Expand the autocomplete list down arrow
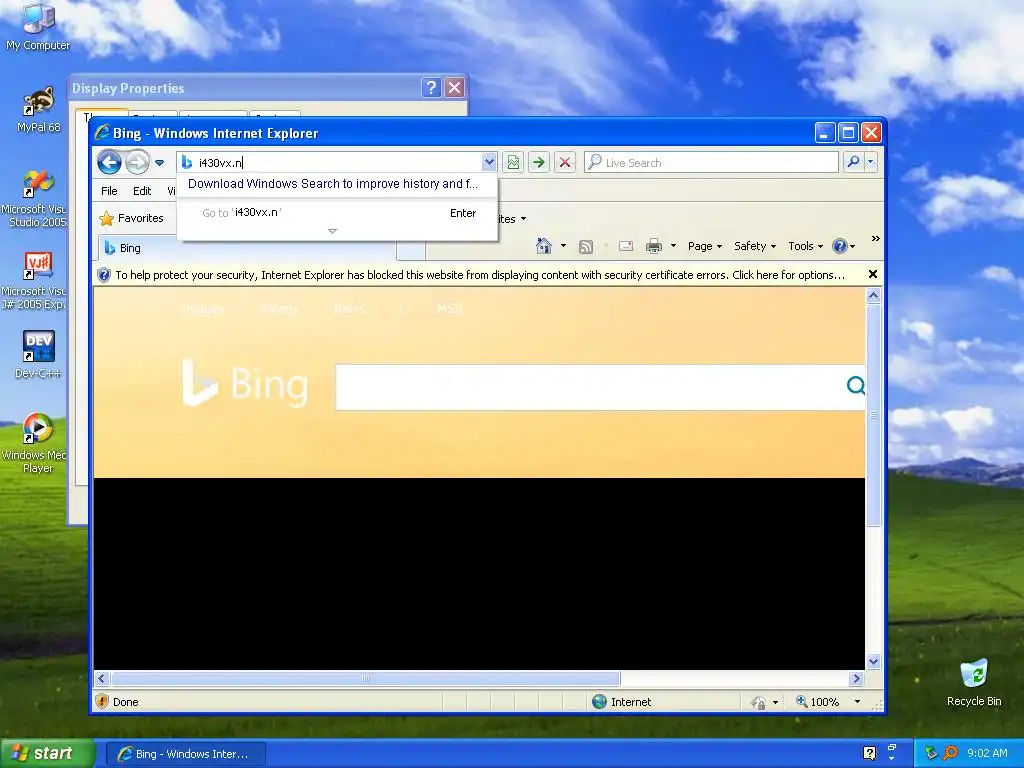The width and height of the screenshot is (1024, 768). coord(332,231)
